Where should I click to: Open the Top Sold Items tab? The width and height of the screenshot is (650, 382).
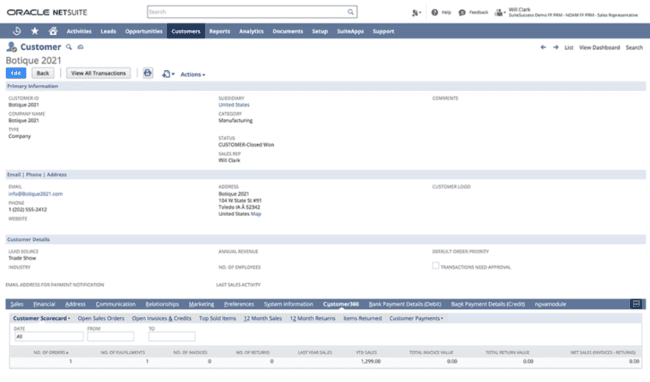pos(217,318)
